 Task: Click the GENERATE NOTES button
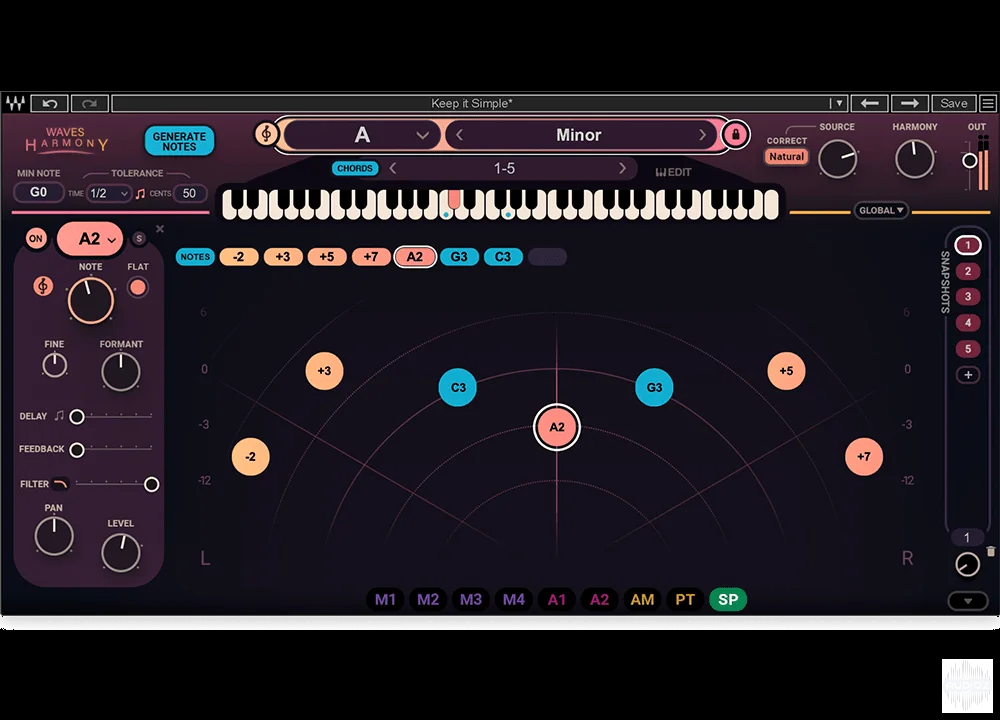click(179, 141)
